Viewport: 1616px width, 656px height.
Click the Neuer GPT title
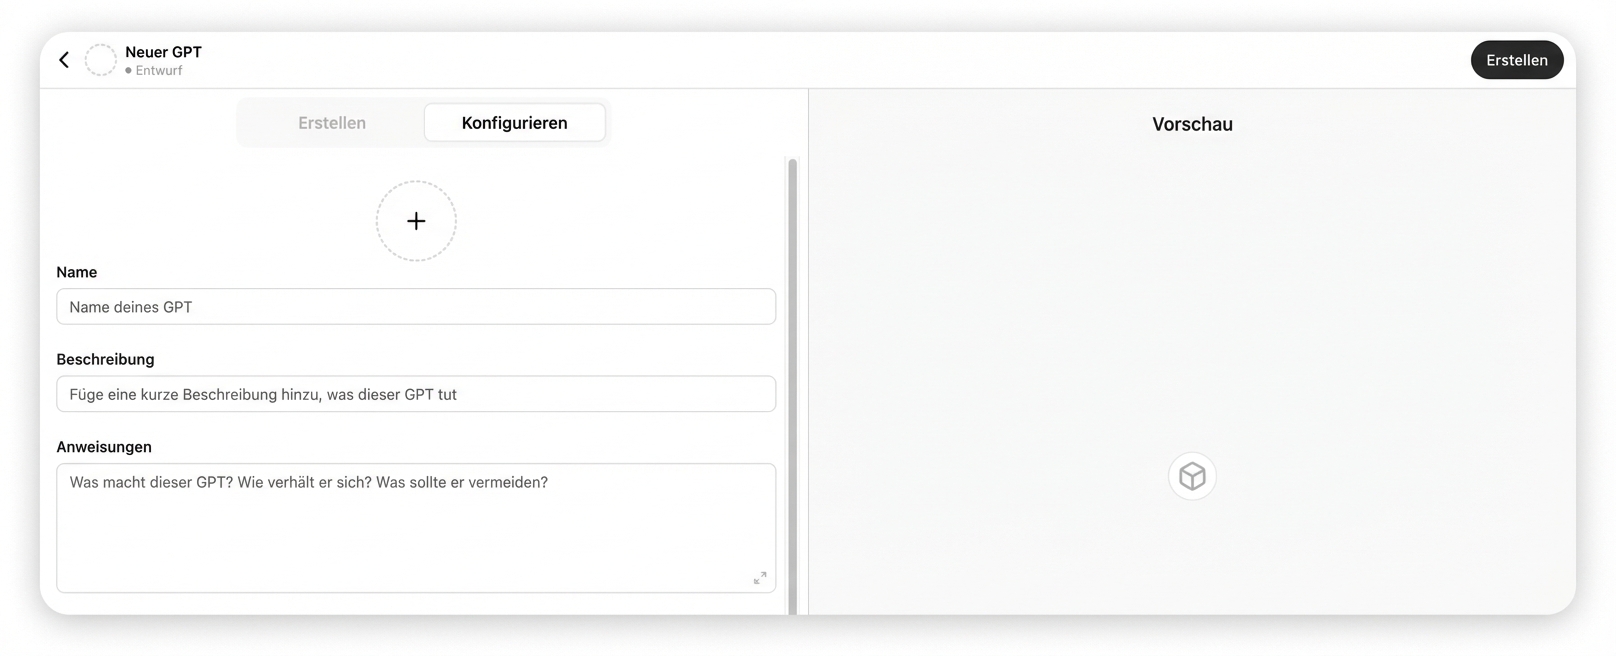pos(163,52)
